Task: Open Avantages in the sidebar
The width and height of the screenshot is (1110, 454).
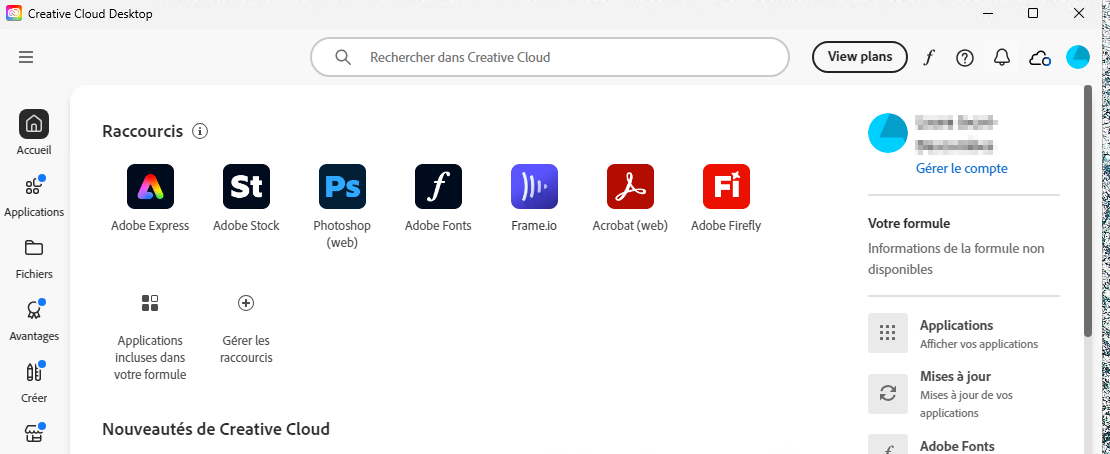Action: [x=34, y=319]
